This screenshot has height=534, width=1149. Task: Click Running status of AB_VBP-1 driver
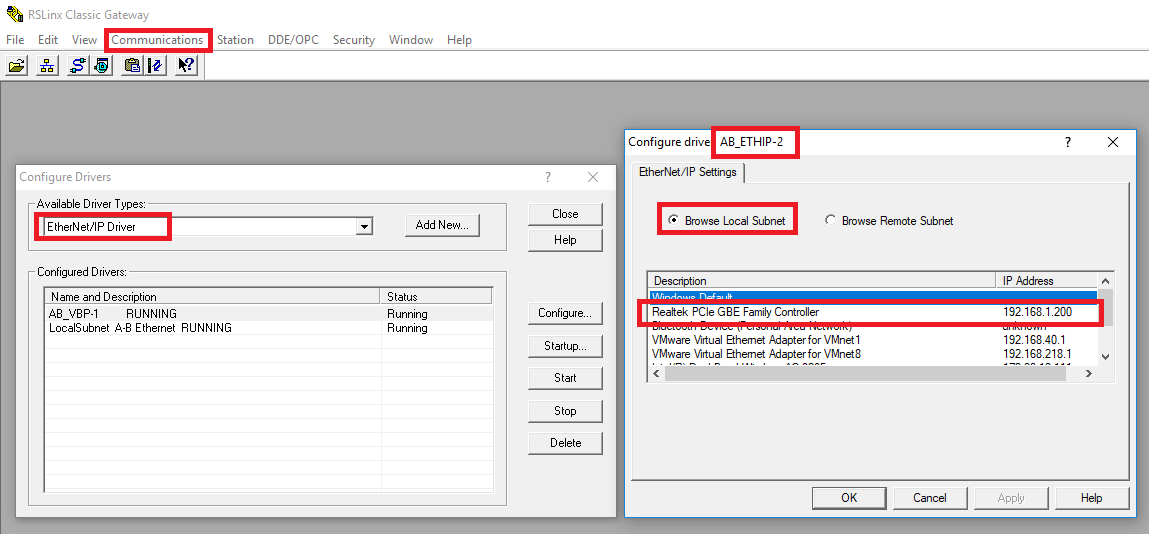(x=407, y=314)
